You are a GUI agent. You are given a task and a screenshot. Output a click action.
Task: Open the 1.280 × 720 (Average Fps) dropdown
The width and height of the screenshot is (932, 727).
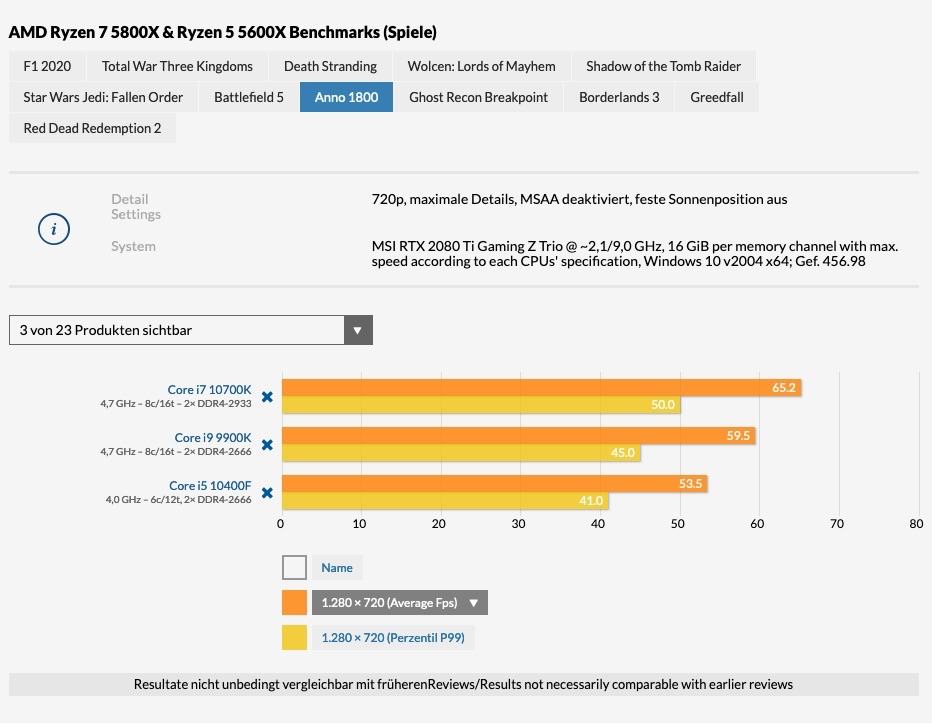(x=399, y=603)
